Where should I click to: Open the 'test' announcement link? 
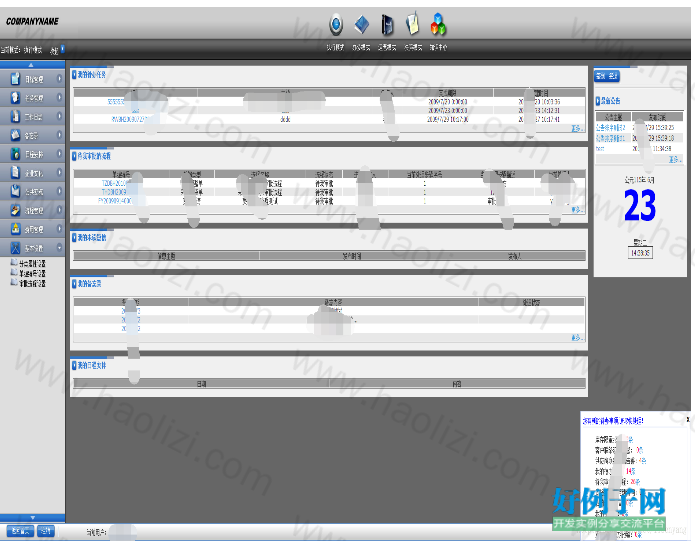point(600,148)
